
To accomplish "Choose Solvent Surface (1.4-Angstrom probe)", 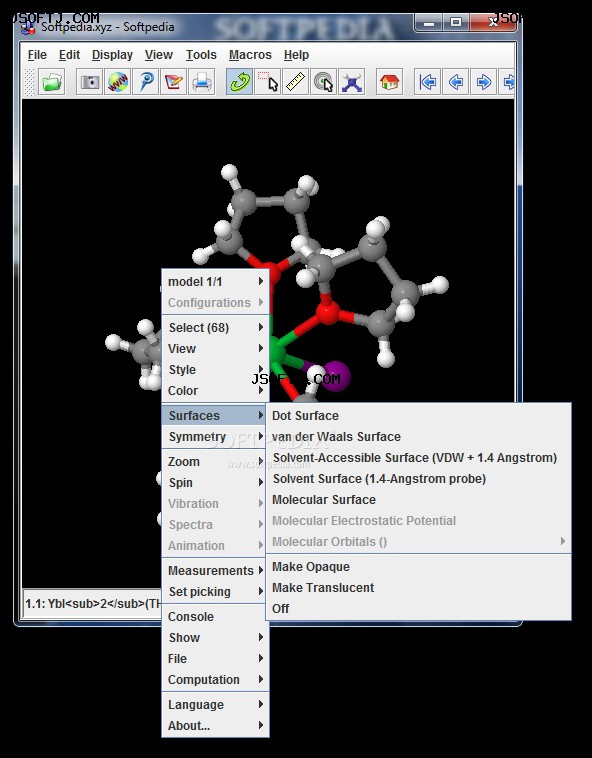I will pyautogui.click(x=419, y=479).
